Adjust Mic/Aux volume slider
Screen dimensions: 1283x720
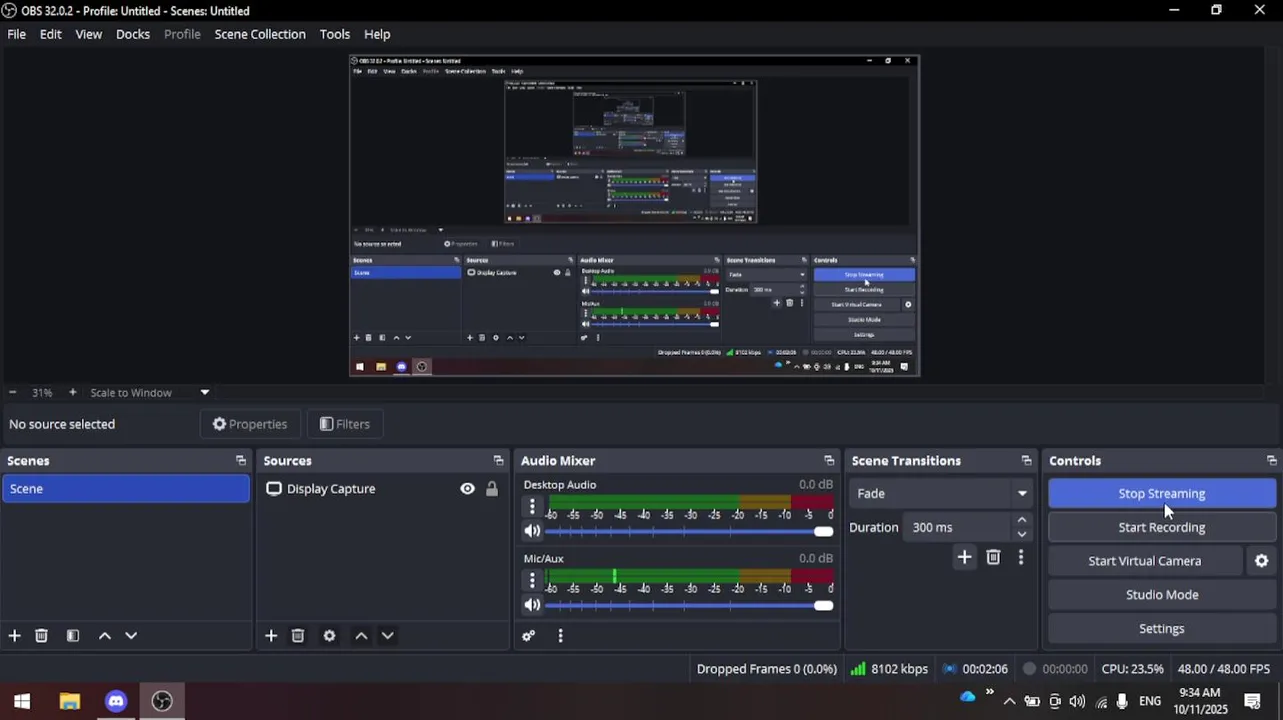coord(689,605)
